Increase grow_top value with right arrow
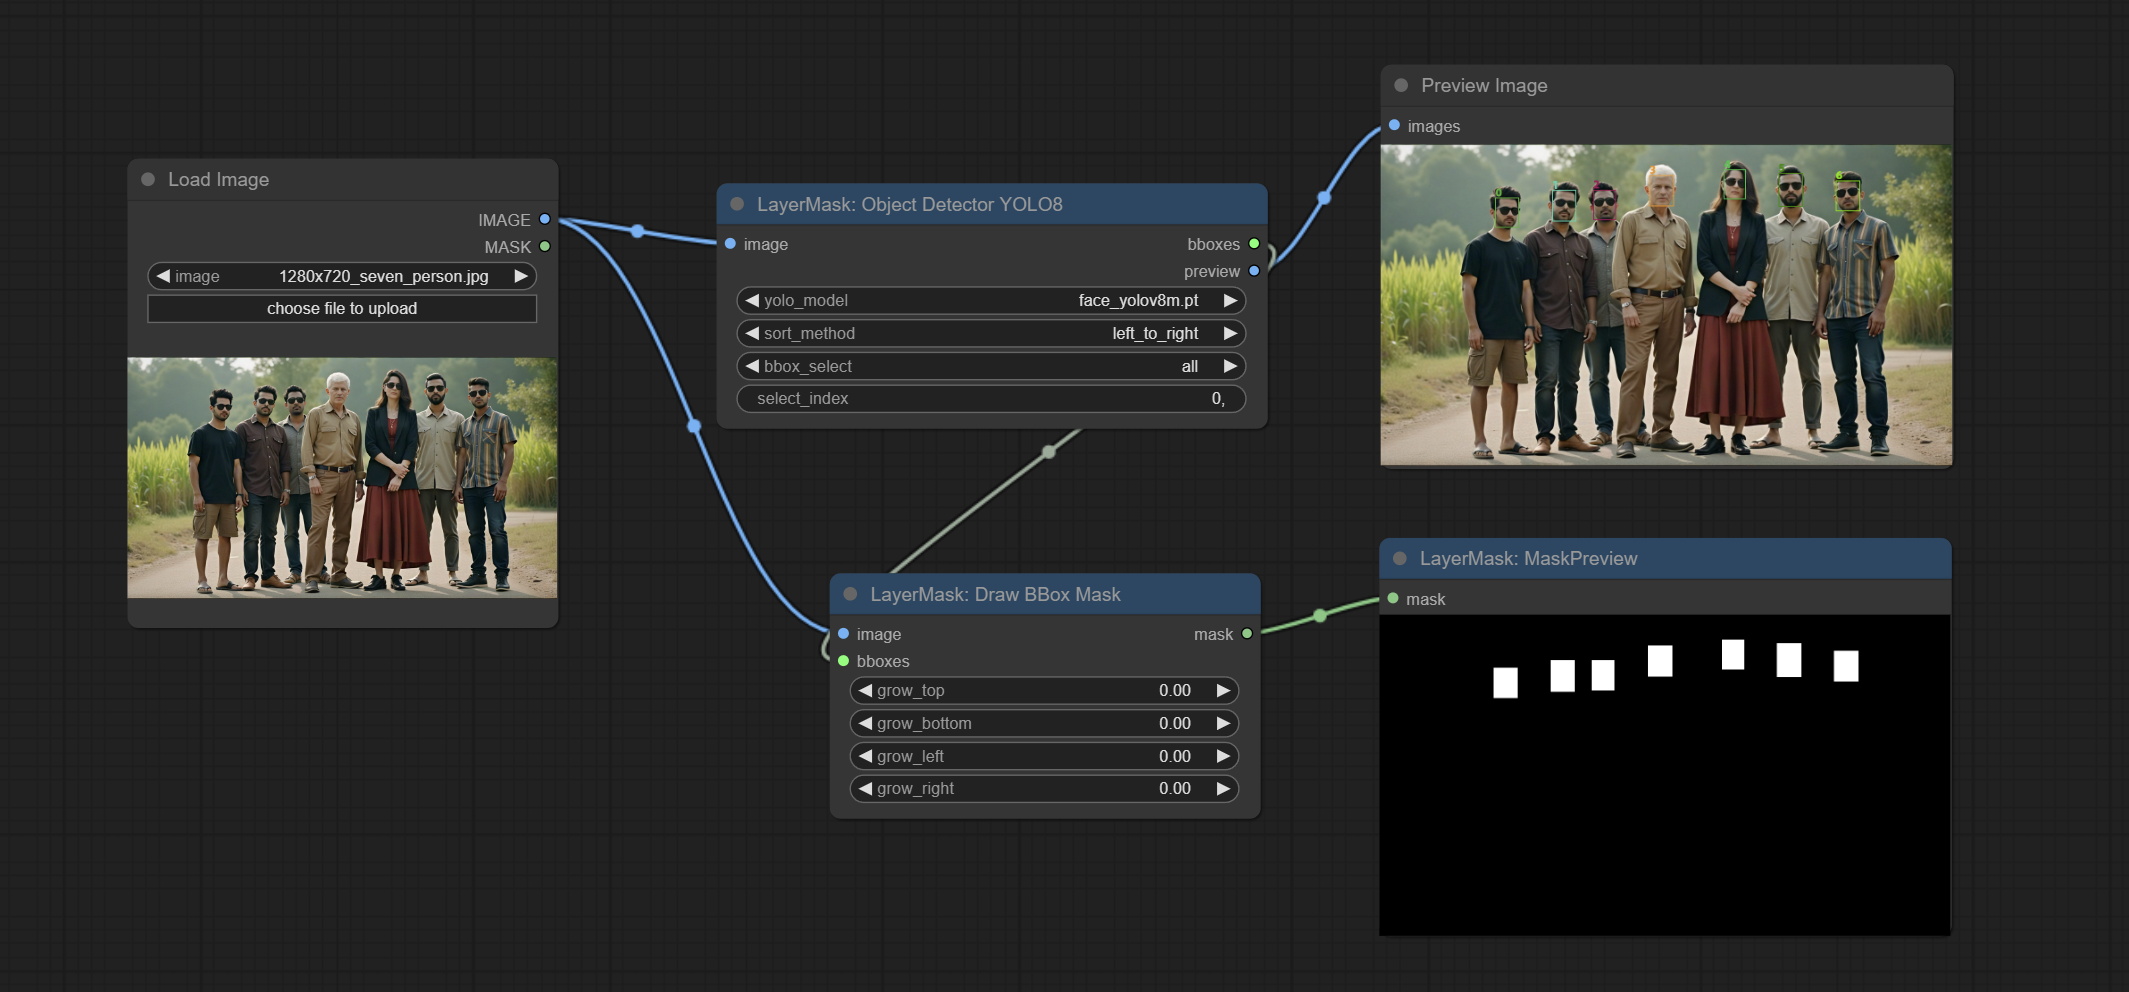 (1222, 690)
